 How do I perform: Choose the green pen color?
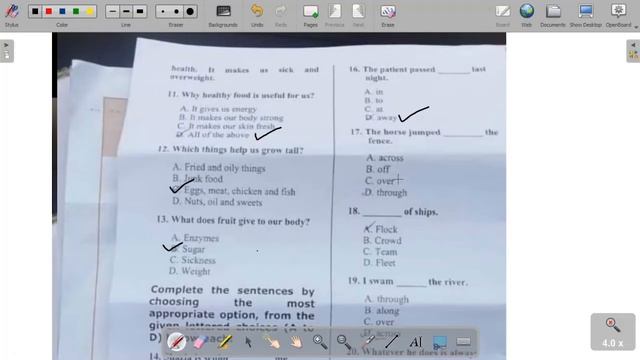point(76,11)
